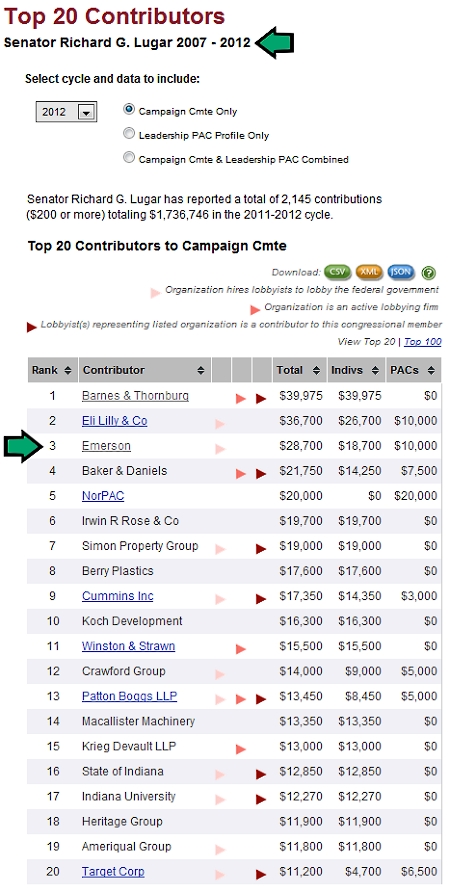This screenshot has height=892, width=450.
Task: Open the green help question mark icon
Action: coord(429,273)
